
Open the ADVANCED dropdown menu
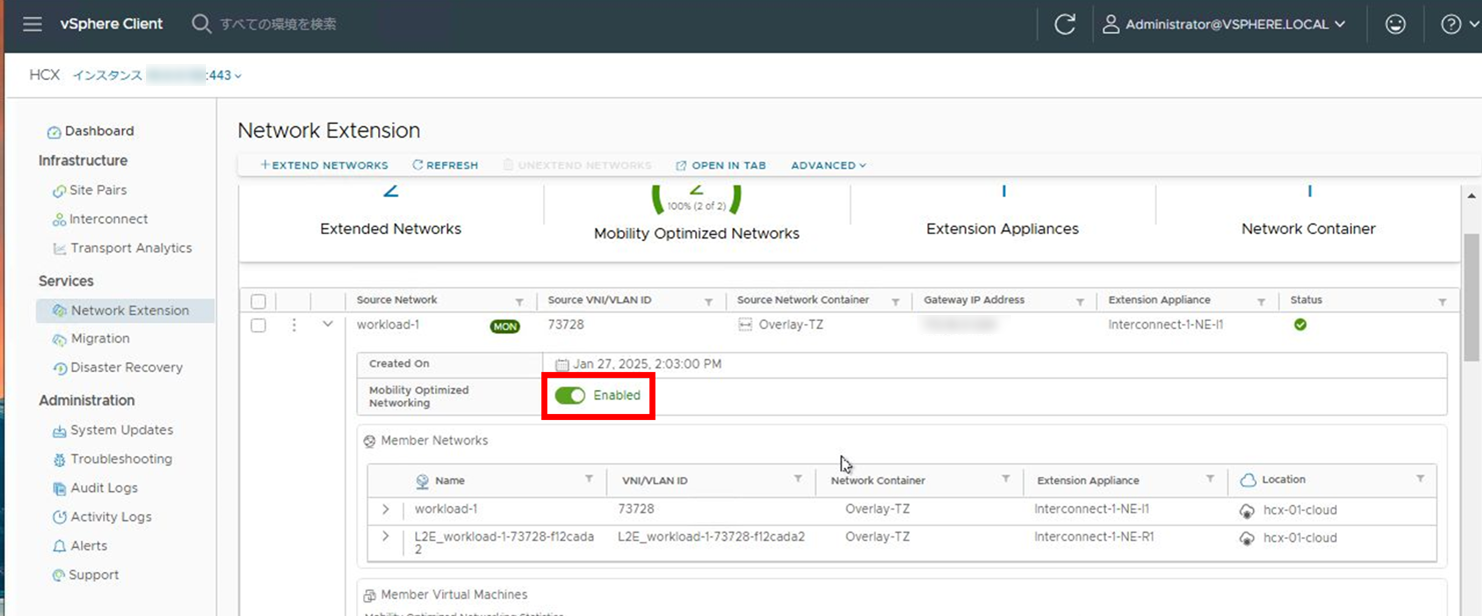tap(828, 165)
